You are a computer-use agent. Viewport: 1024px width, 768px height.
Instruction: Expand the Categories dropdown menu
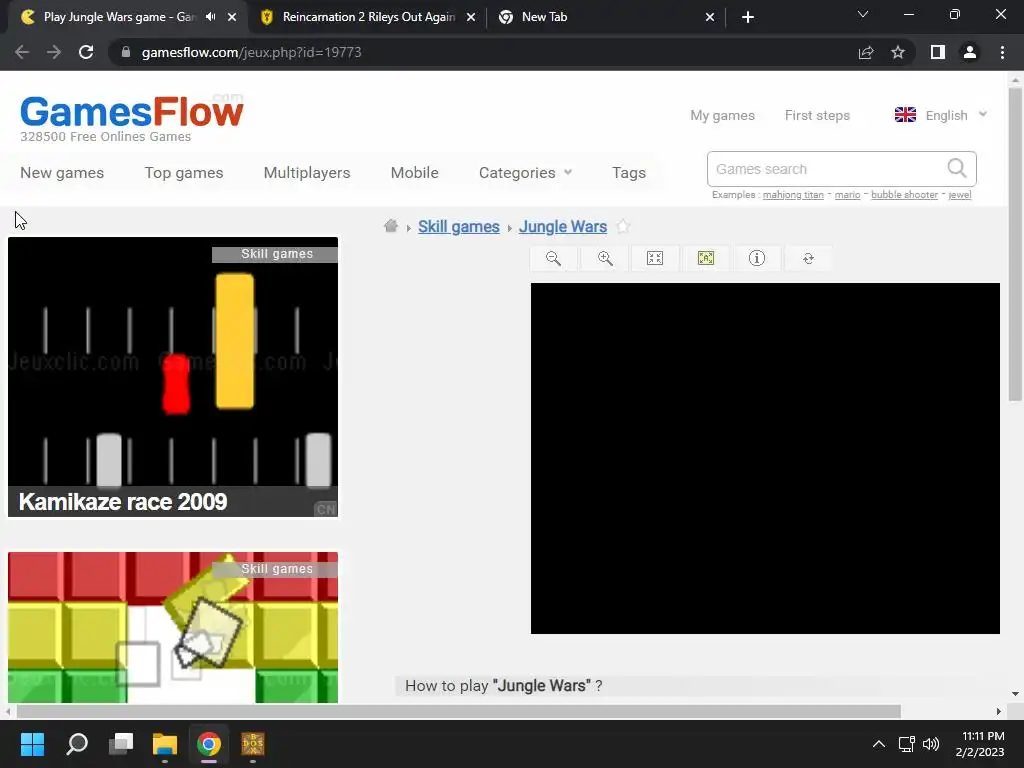point(525,172)
